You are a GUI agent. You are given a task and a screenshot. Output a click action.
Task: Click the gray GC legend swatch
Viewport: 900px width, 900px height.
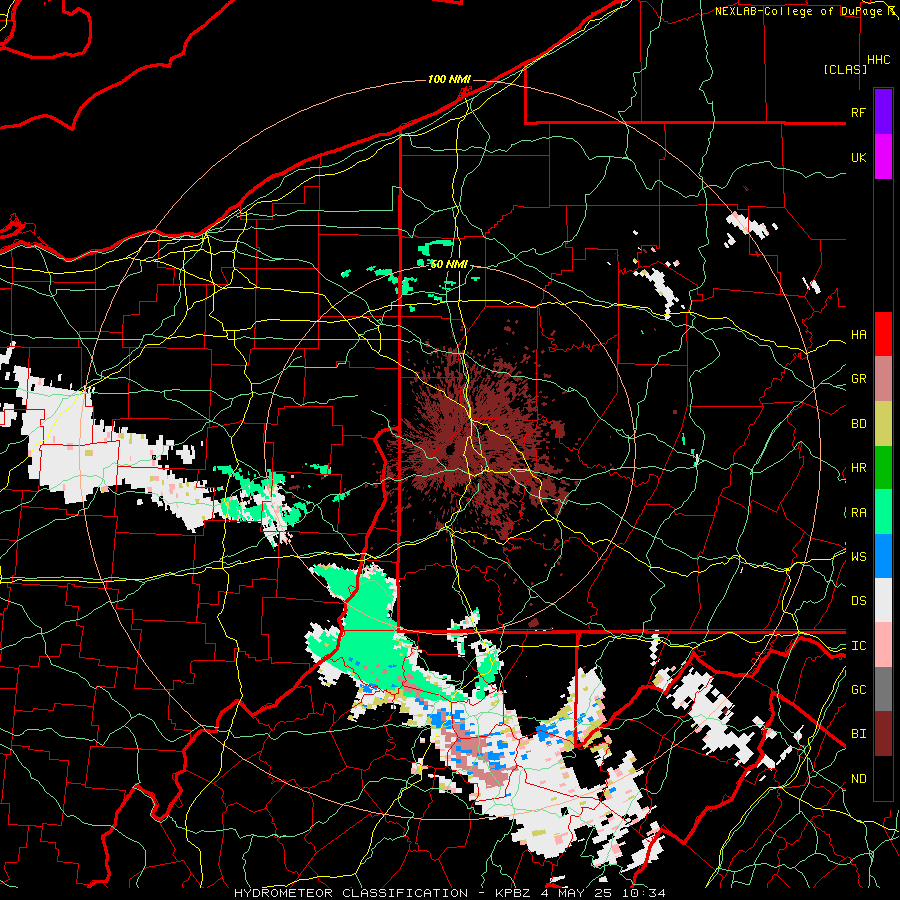883,689
